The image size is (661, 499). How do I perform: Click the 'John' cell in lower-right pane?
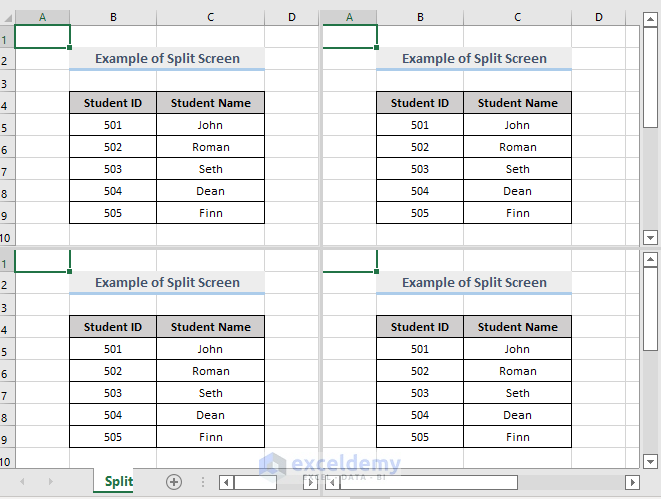pos(517,349)
